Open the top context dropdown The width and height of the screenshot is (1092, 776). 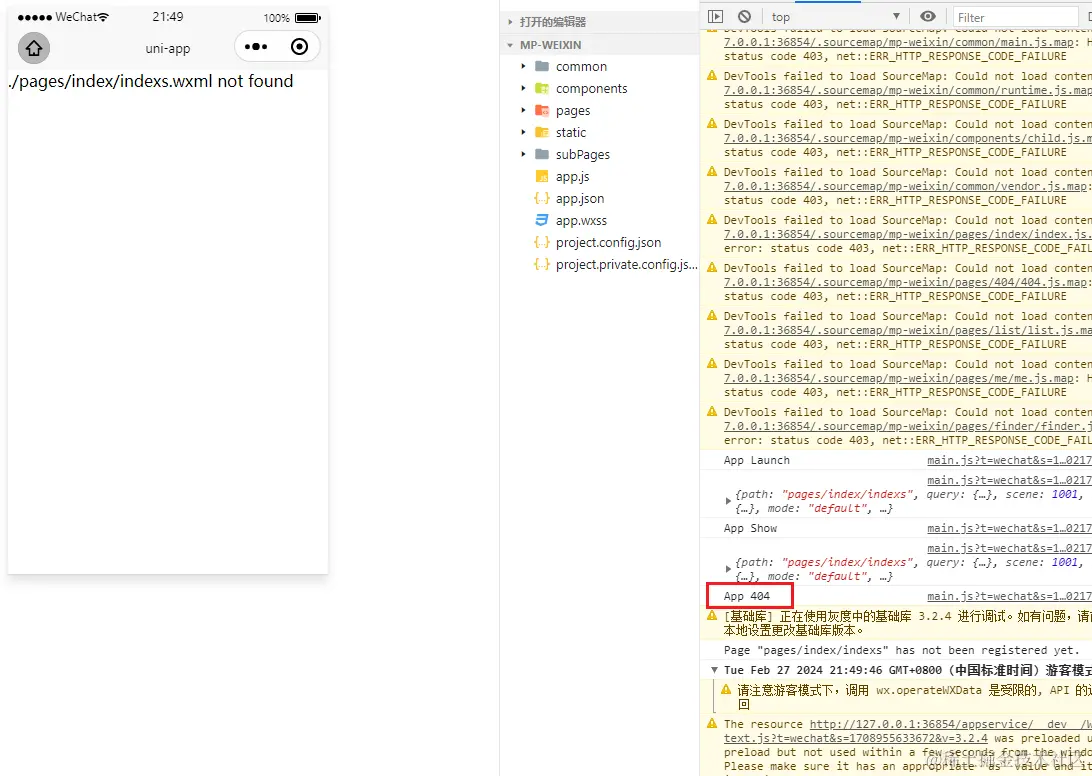[x=836, y=17]
